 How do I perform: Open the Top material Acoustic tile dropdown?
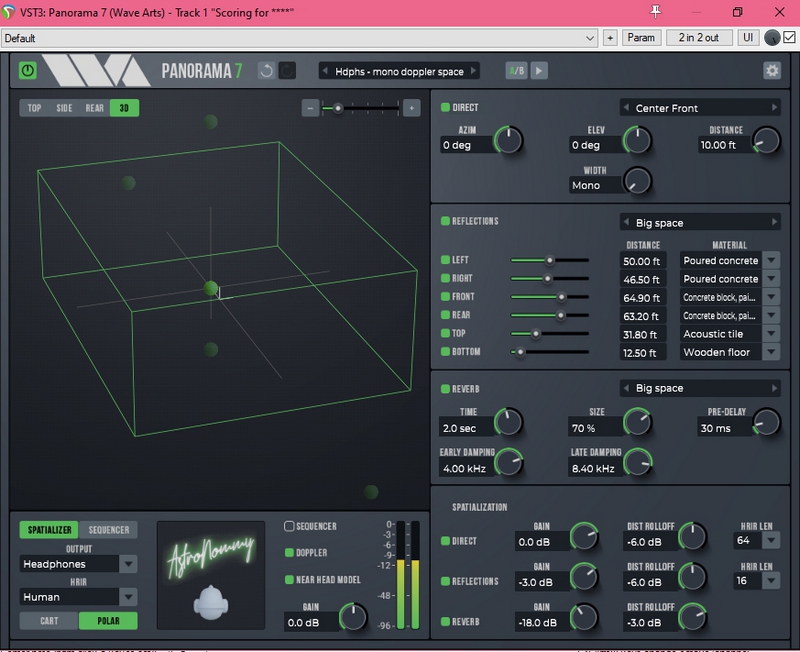tap(770, 334)
